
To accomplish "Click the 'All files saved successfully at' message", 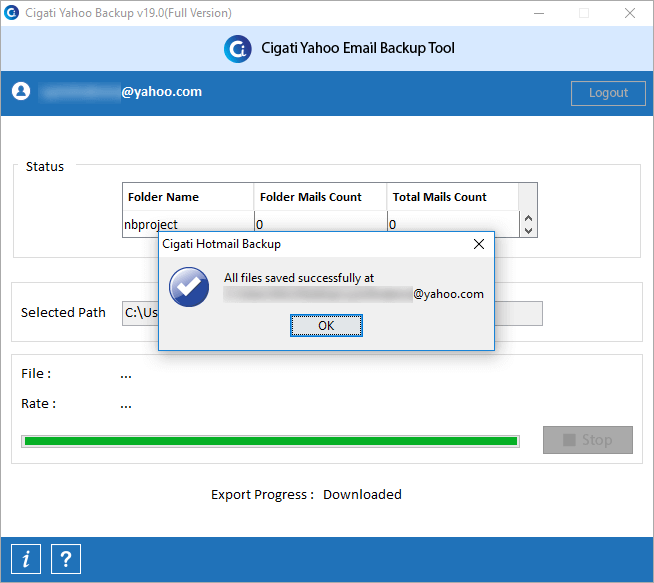I will [x=299, y=278].
